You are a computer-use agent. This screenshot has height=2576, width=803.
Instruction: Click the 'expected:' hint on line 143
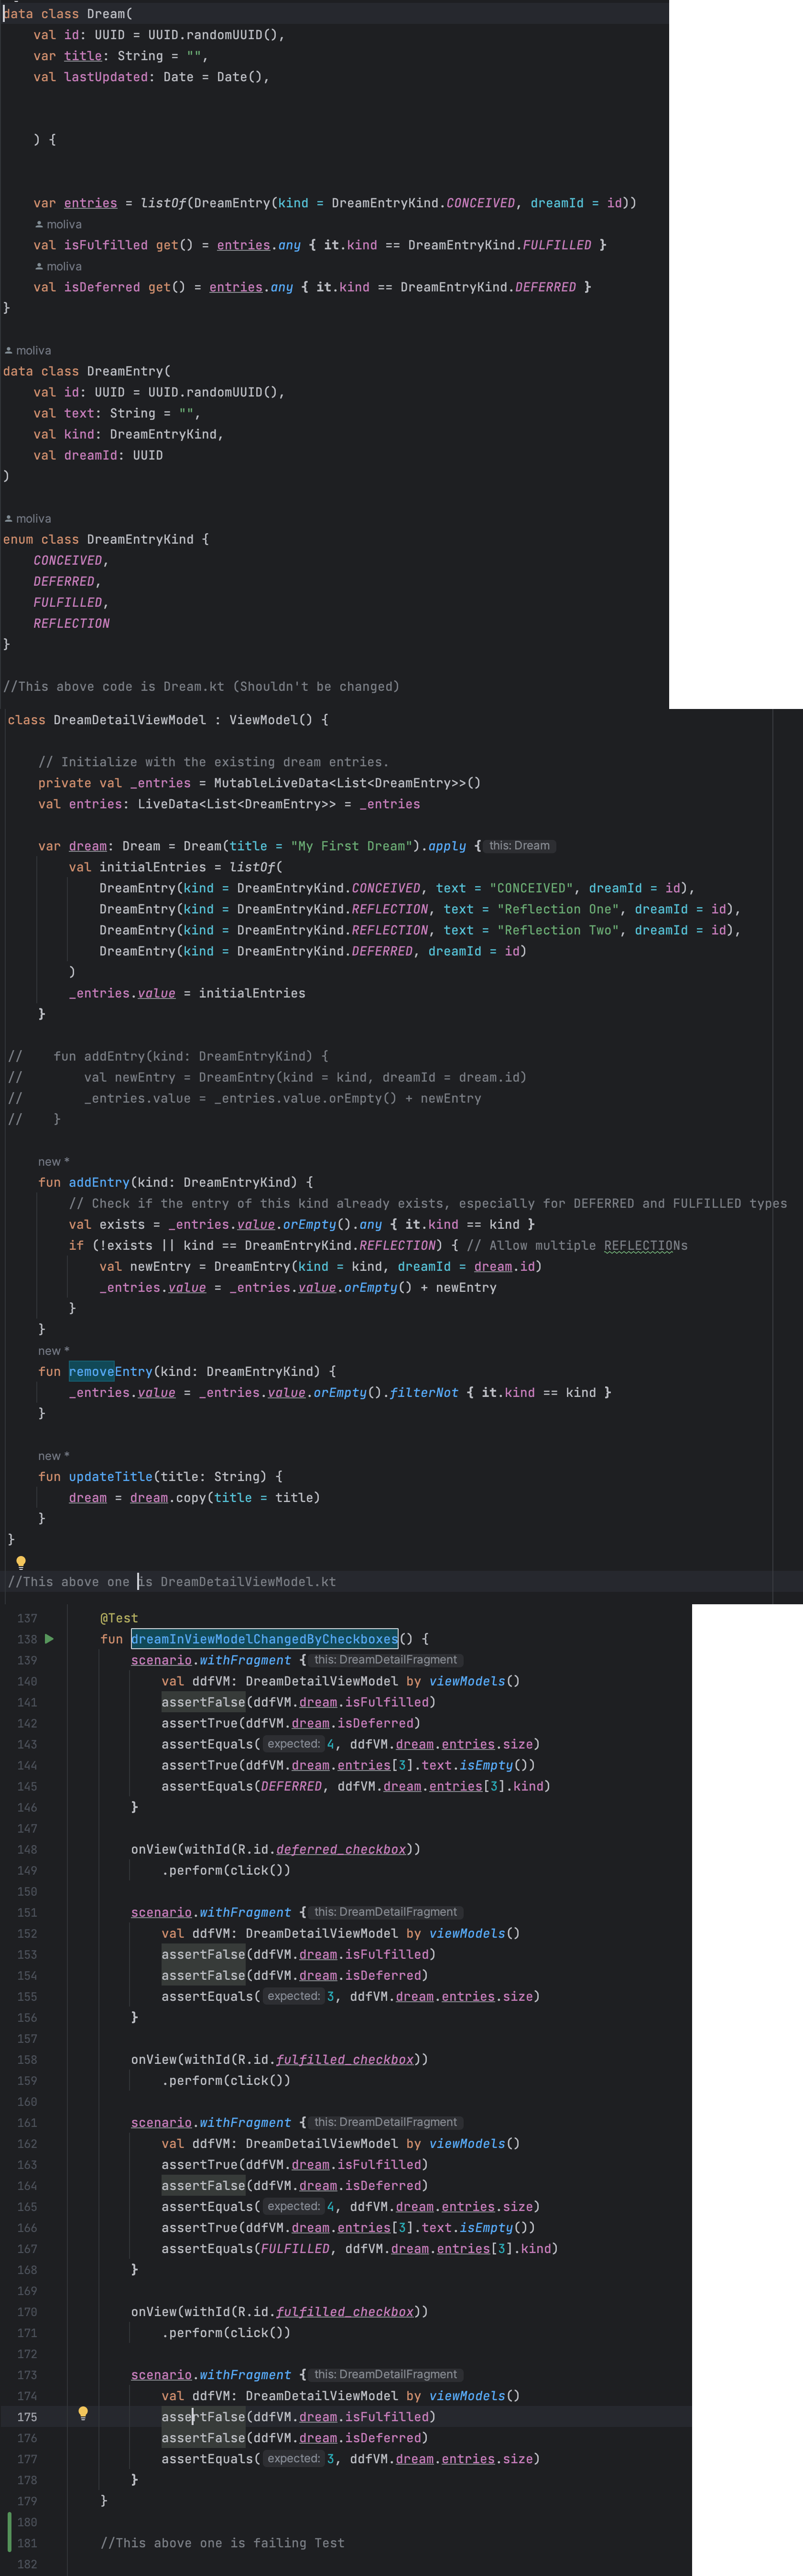[293, 1744]
